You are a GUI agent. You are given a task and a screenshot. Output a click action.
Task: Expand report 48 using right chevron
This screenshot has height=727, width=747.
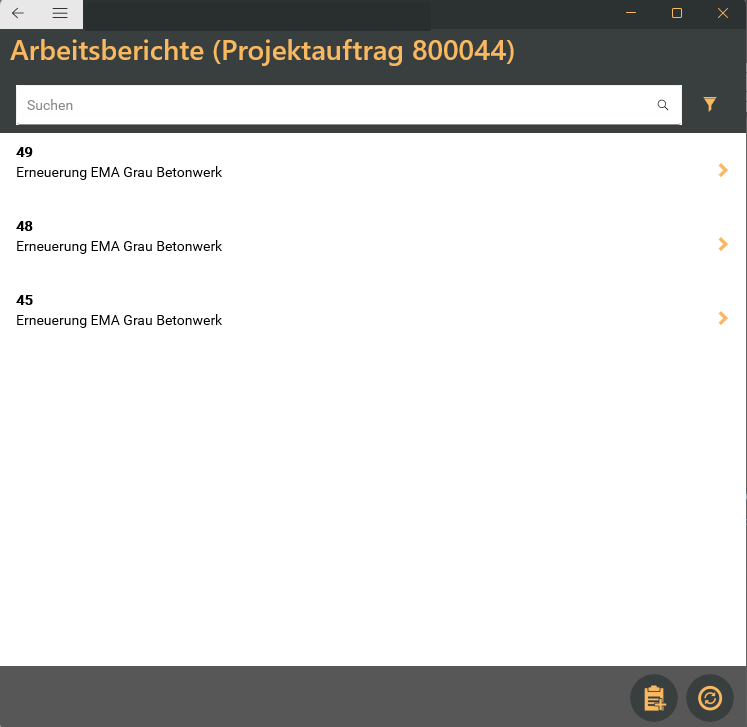tap(723, 244)
